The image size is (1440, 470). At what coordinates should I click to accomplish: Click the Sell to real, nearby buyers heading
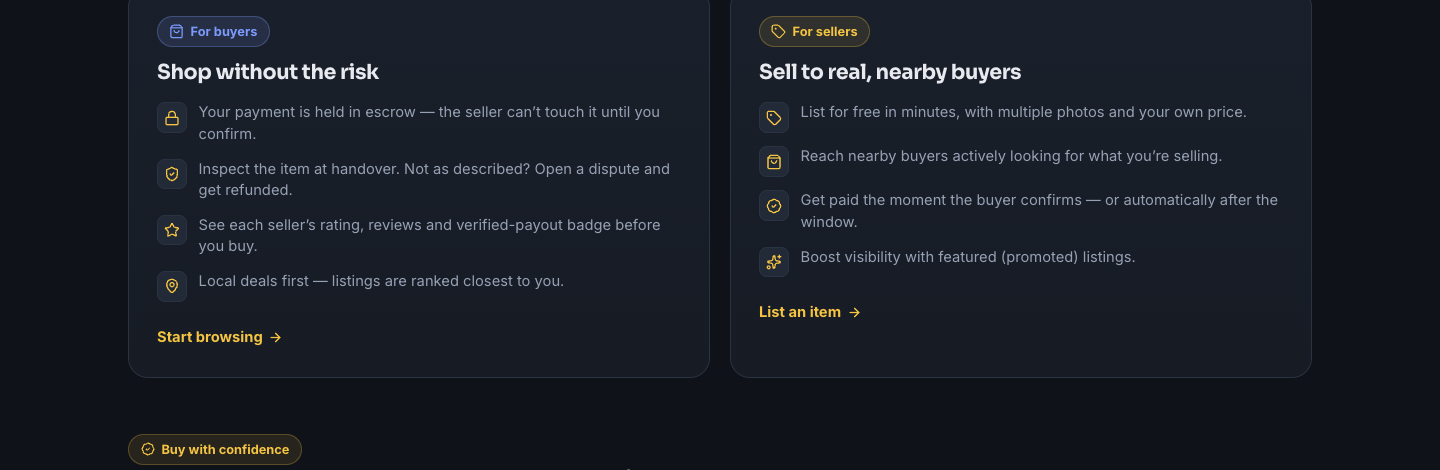click(x=890, y=72)
